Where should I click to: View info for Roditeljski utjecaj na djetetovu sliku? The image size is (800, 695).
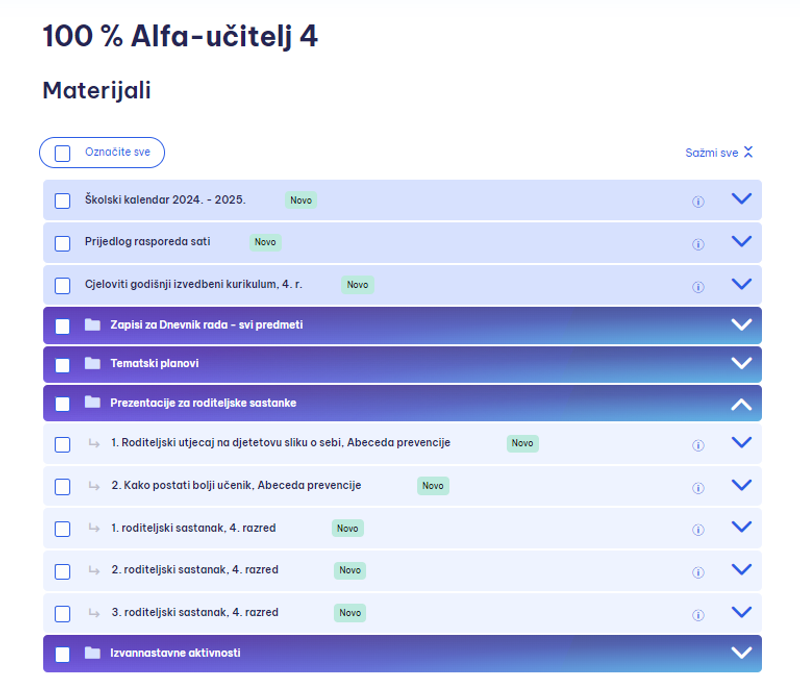tap(698, 445)
